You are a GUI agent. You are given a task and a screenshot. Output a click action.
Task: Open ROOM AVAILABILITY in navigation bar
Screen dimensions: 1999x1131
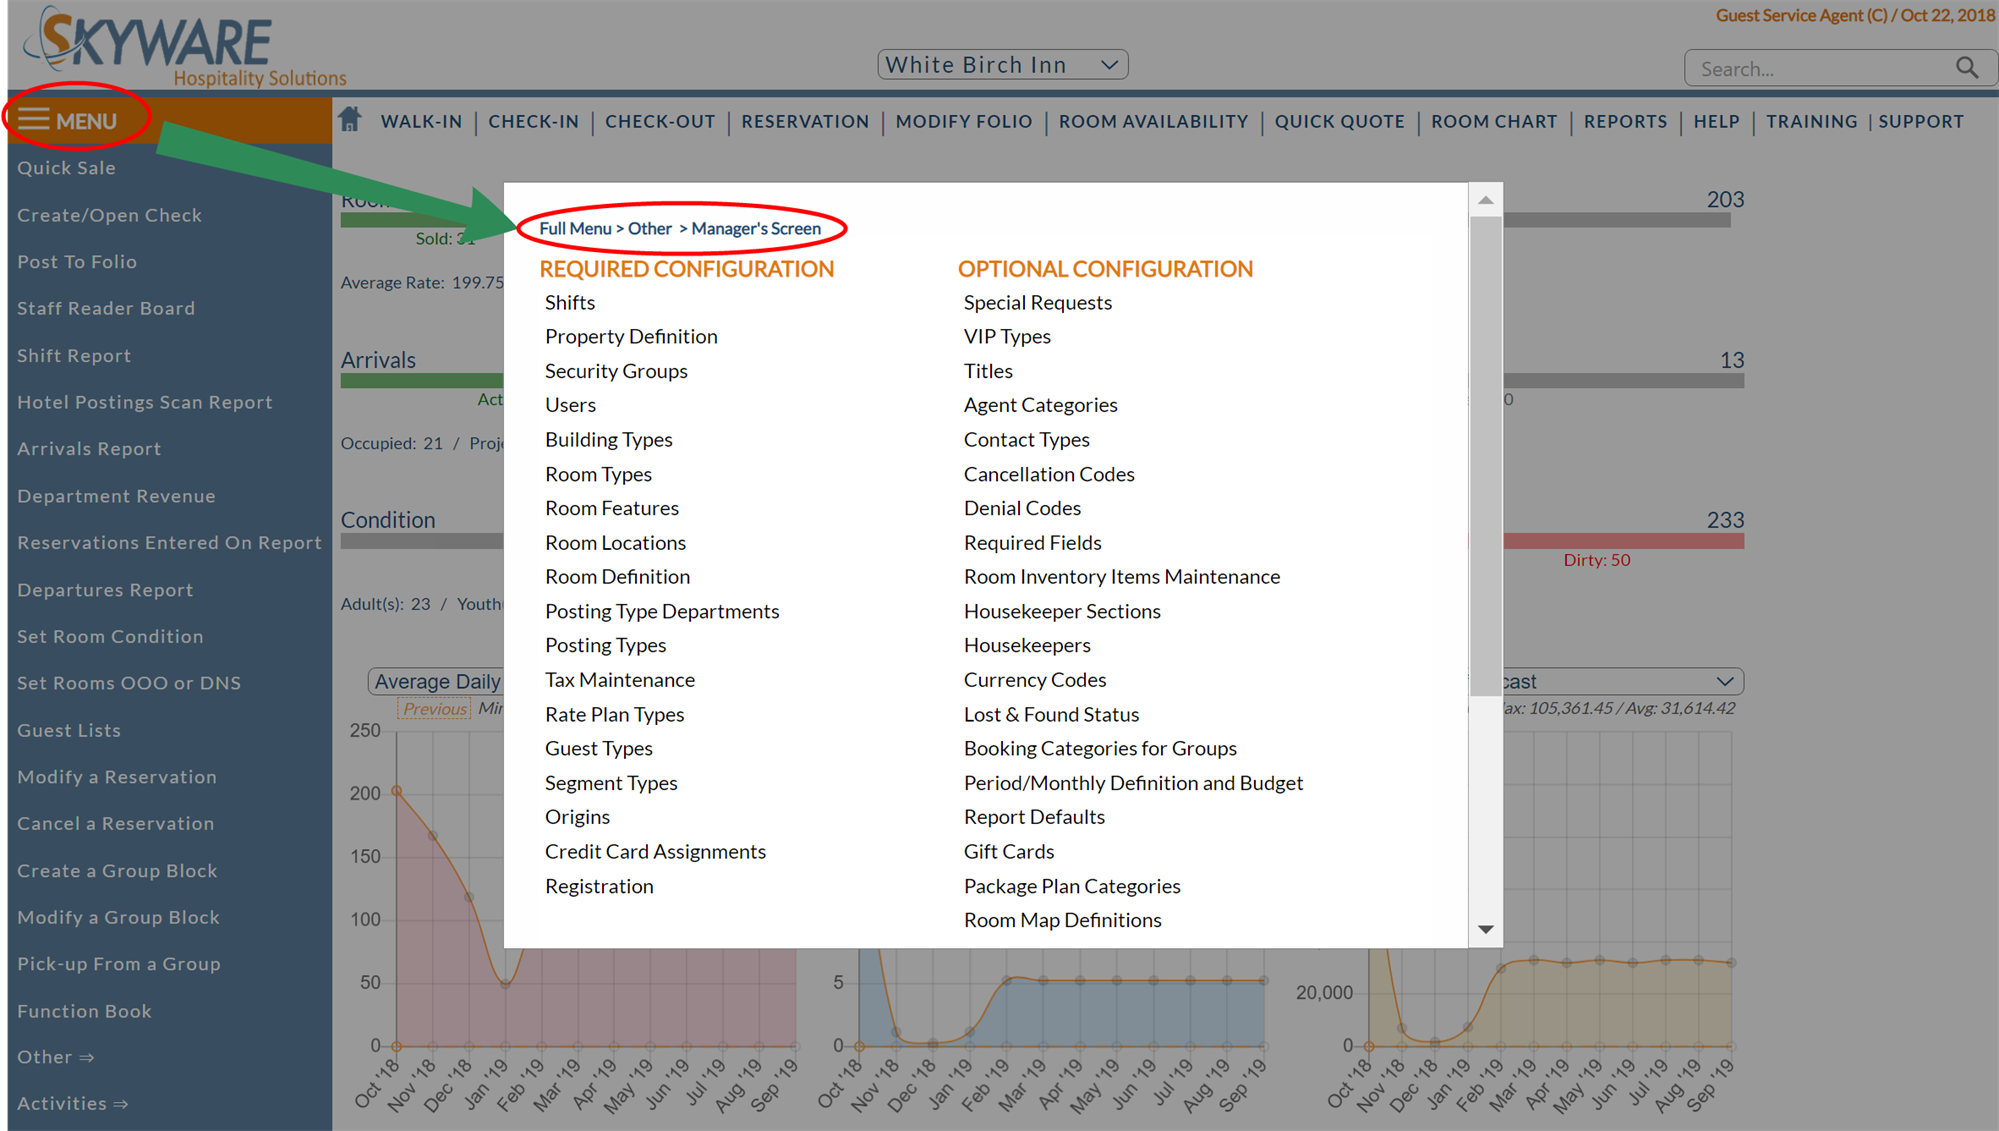click(1153, 121)
